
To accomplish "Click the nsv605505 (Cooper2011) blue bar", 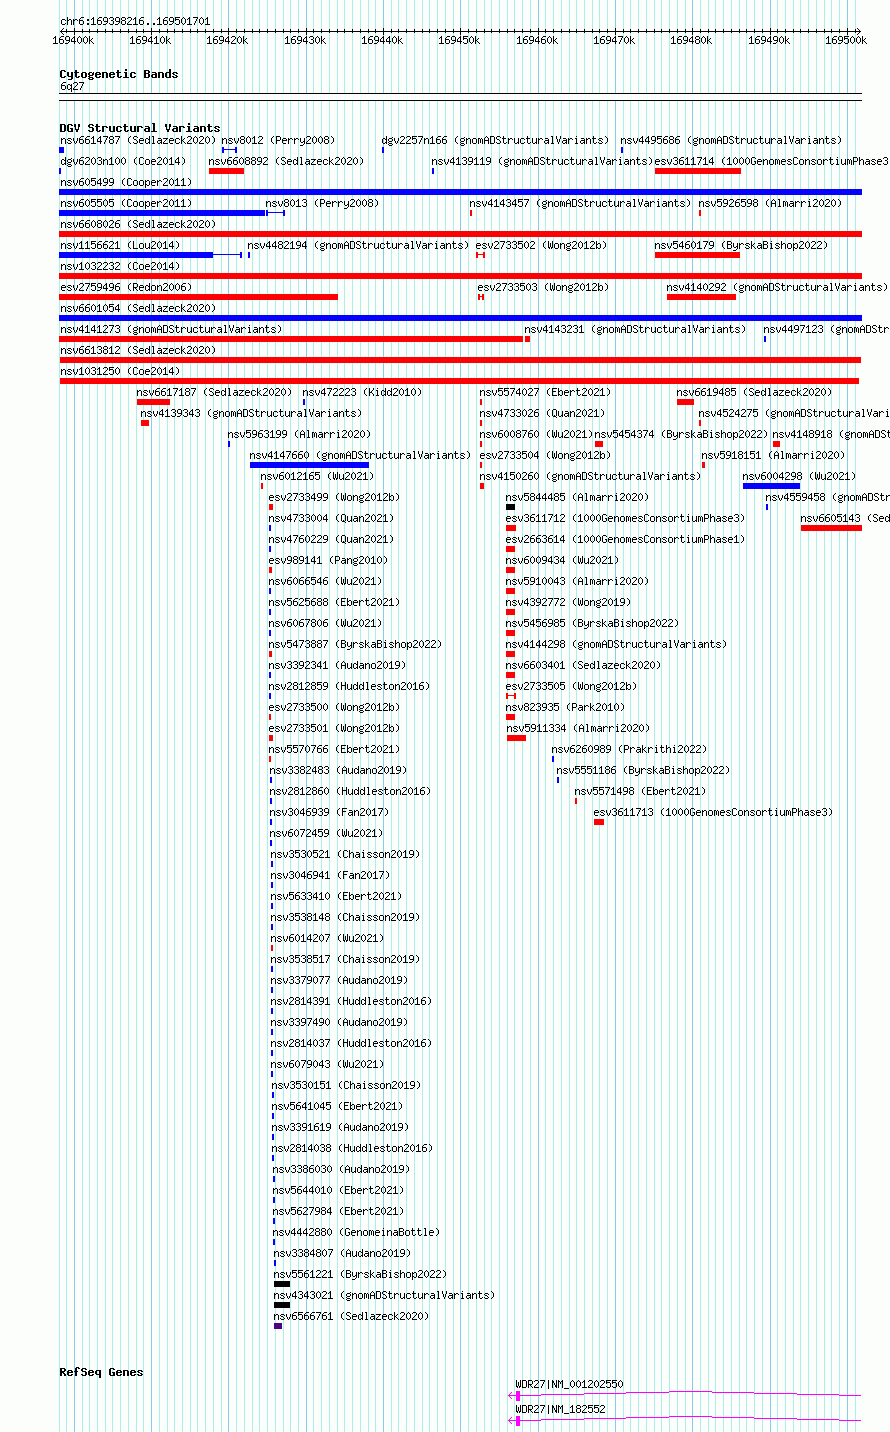I will (162, 213).
